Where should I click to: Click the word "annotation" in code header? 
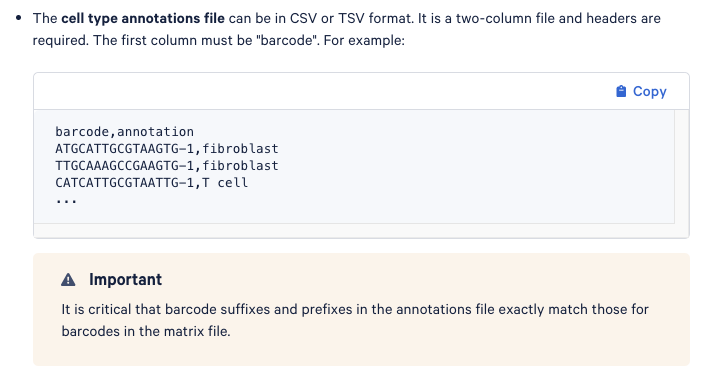(156, 132)
